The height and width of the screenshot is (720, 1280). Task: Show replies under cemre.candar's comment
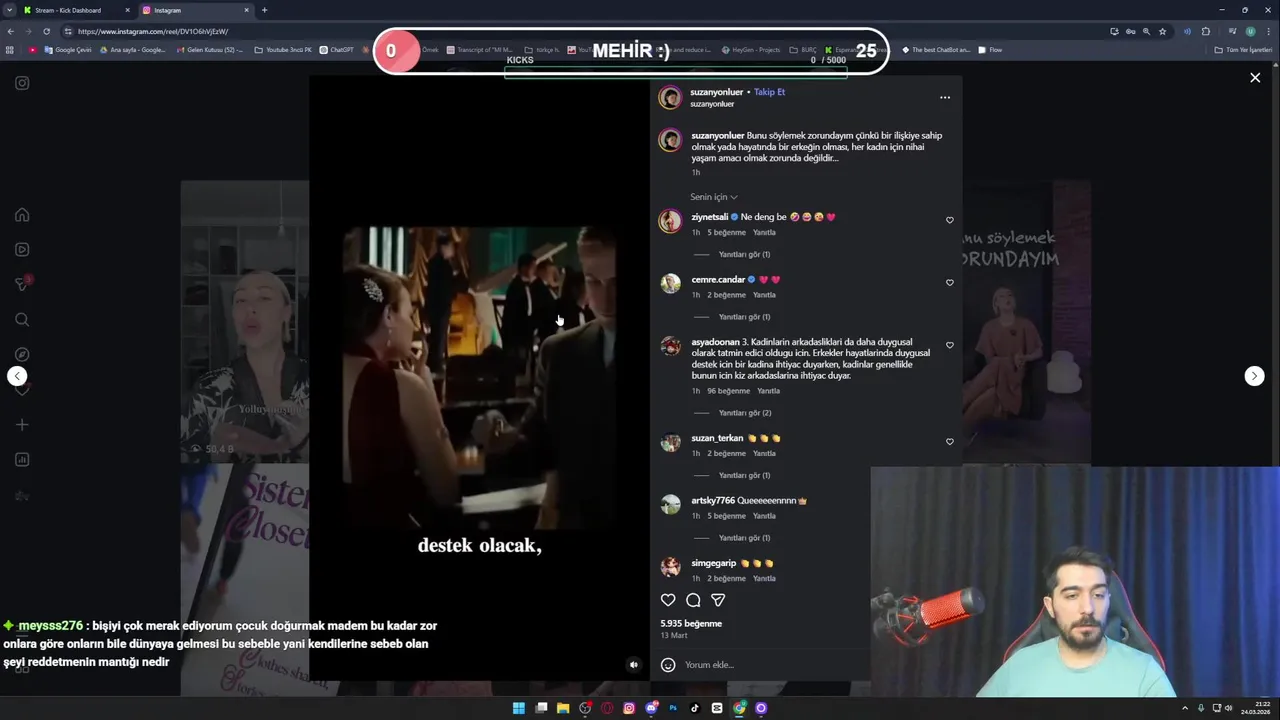[x=744, y=317]
